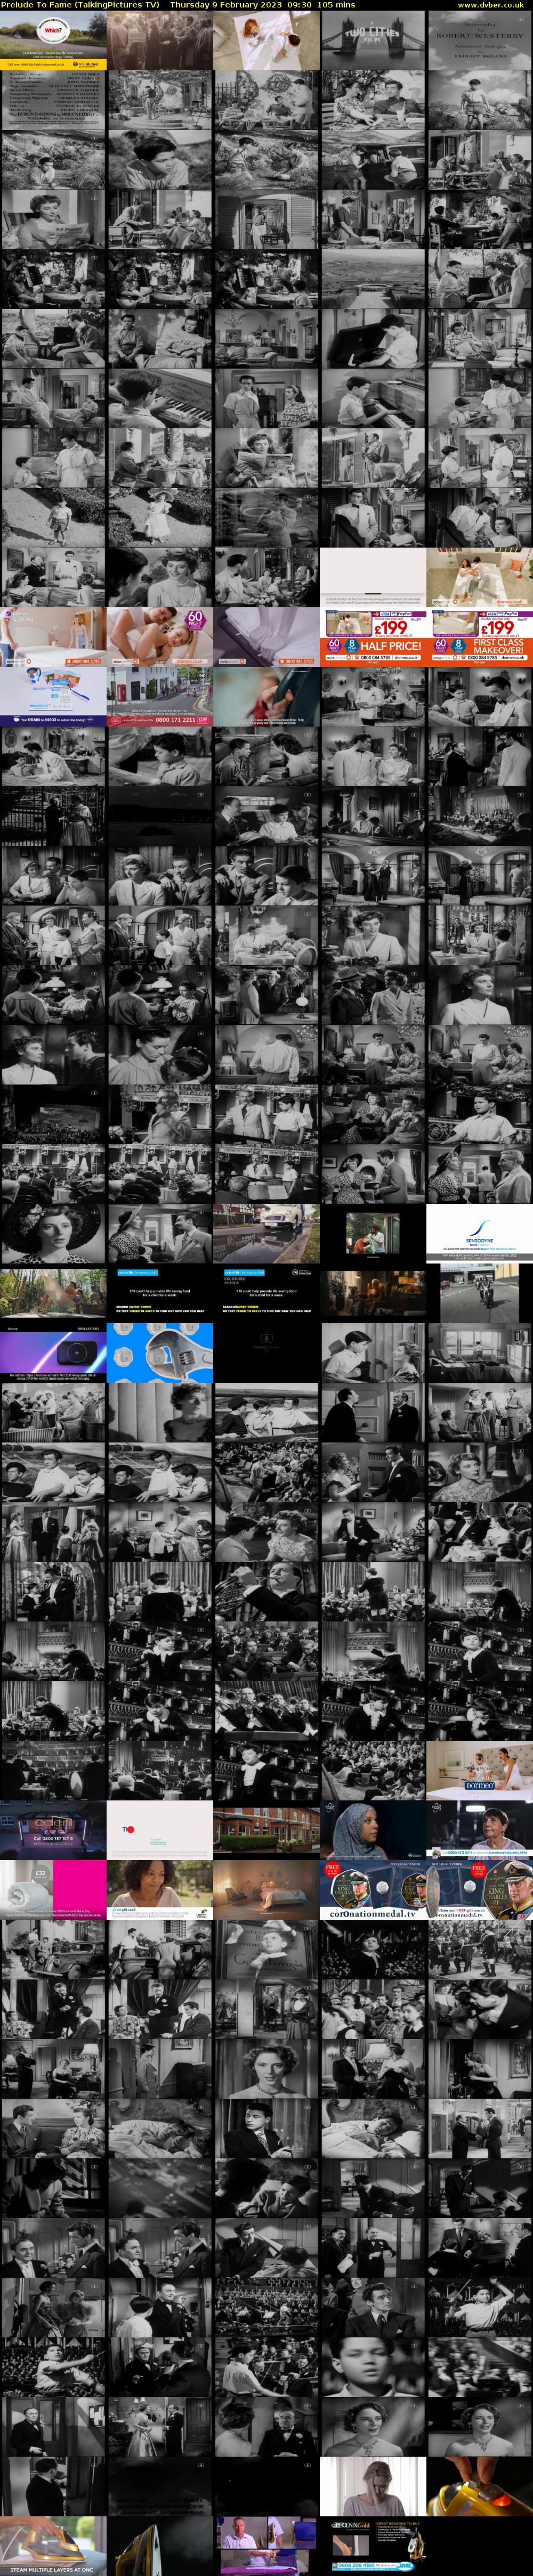Image resolution: width=533 pixels, height=2576 pixels.
Task: Open the Robert Westerby screenplay credit thumbnail
Action: point(479,40)
